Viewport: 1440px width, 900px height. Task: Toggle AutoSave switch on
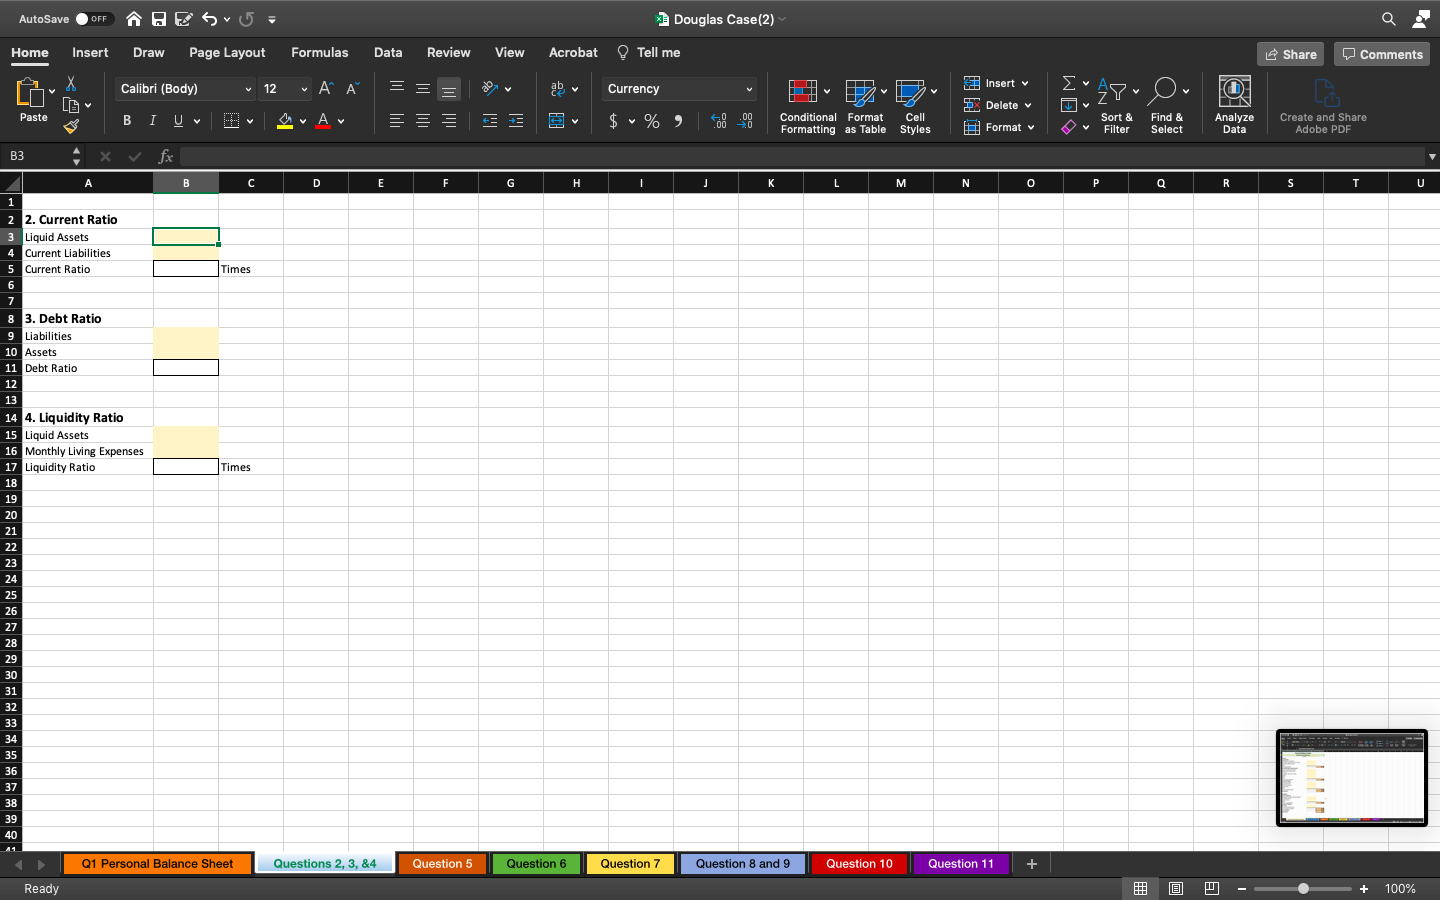pos(93,19)
